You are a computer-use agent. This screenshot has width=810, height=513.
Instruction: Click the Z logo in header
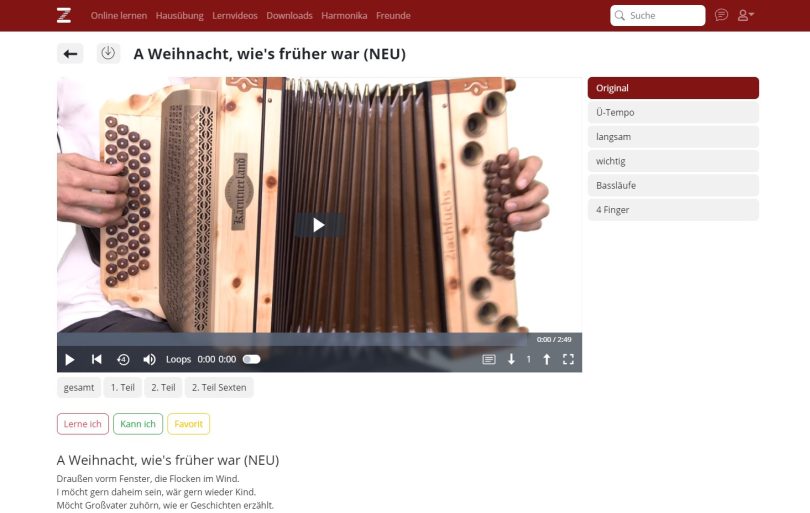(x=64, y=15)
